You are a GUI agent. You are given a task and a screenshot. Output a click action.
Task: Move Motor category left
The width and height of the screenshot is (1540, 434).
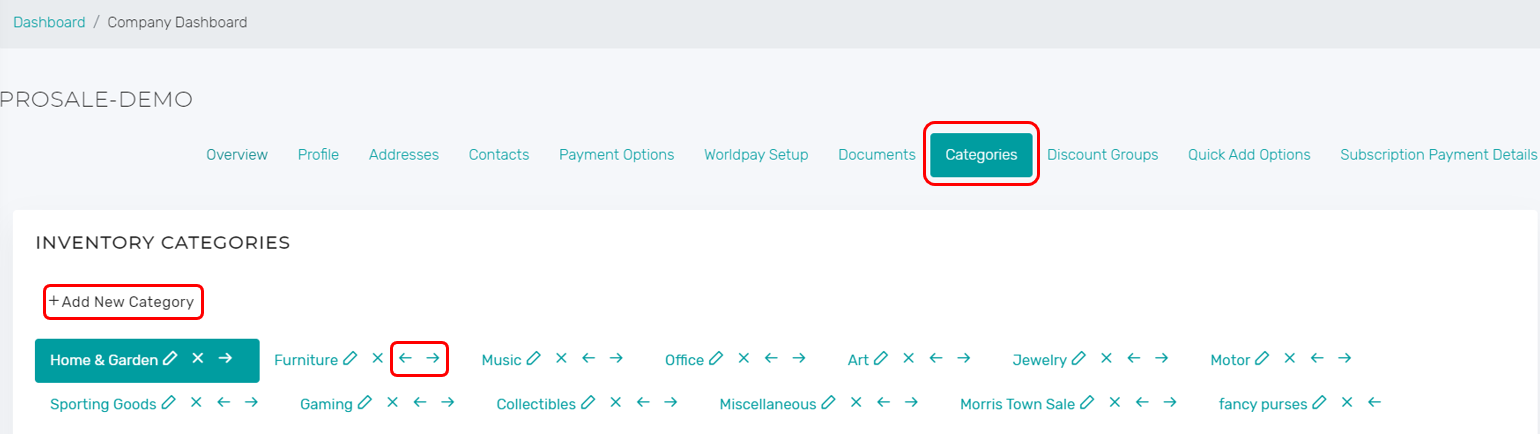[x=1318, y=358]
